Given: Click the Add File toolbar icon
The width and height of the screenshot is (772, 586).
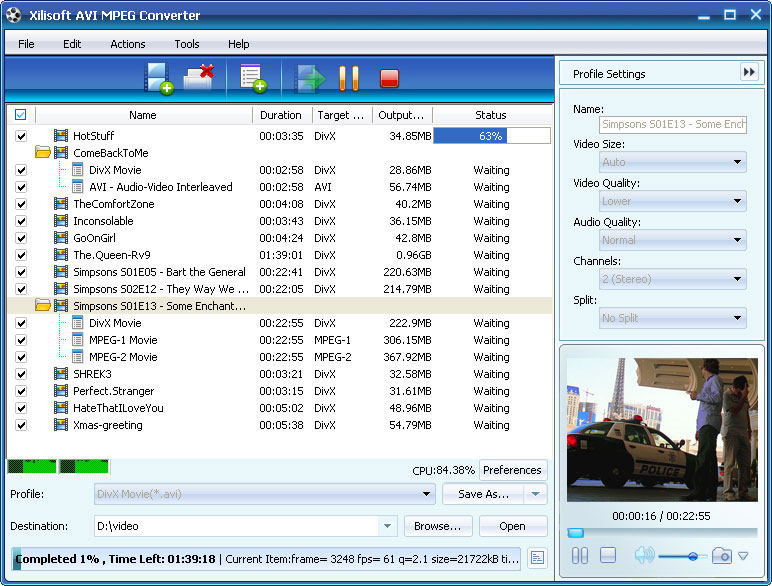Looking at the screenshot, I should pyautogui.click(x=159, y=78).
